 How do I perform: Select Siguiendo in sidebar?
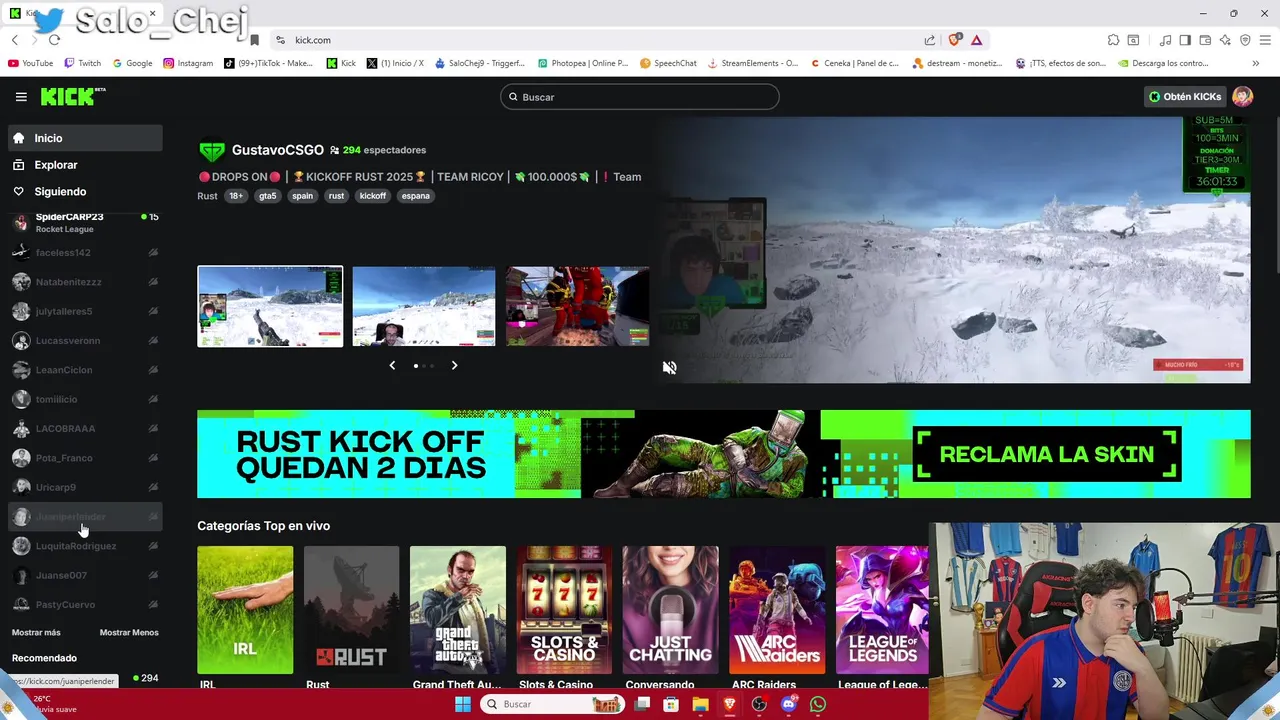[85, 191]
